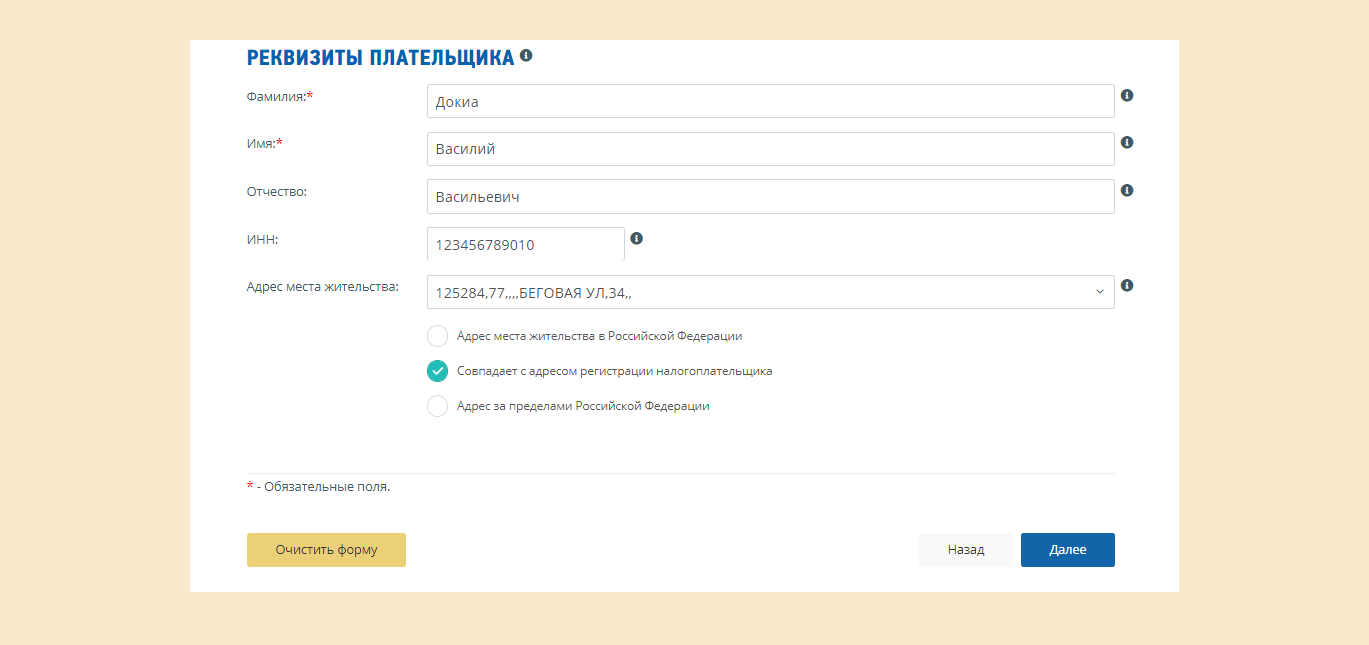Focus the Имя input containing 'Василий'

tap(770, 149)
